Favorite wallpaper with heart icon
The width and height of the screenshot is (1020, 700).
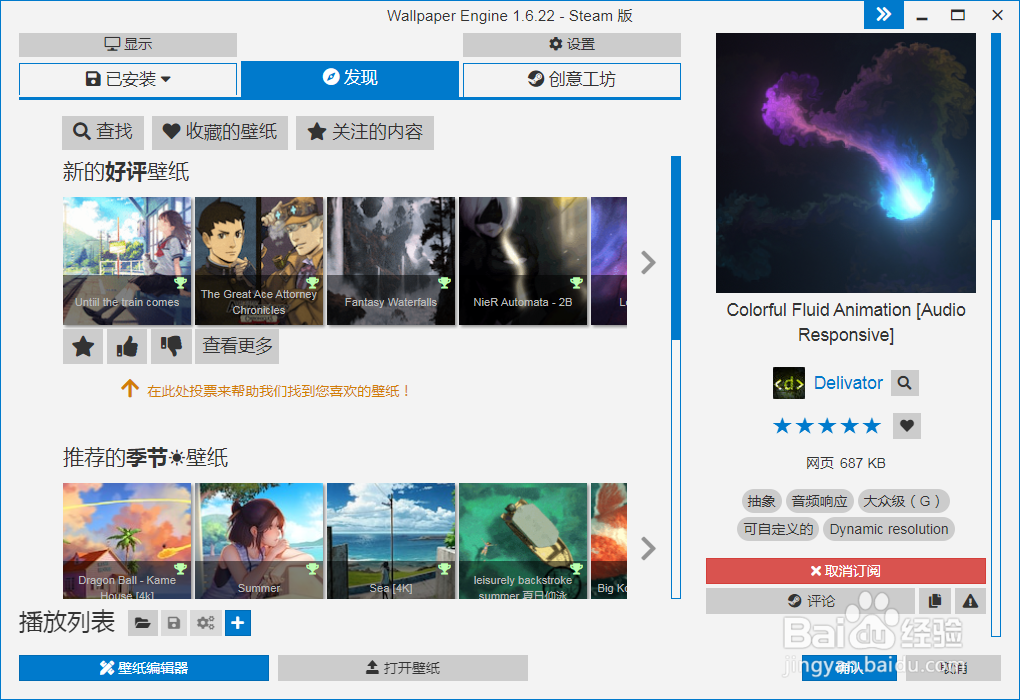click(907, 426)
